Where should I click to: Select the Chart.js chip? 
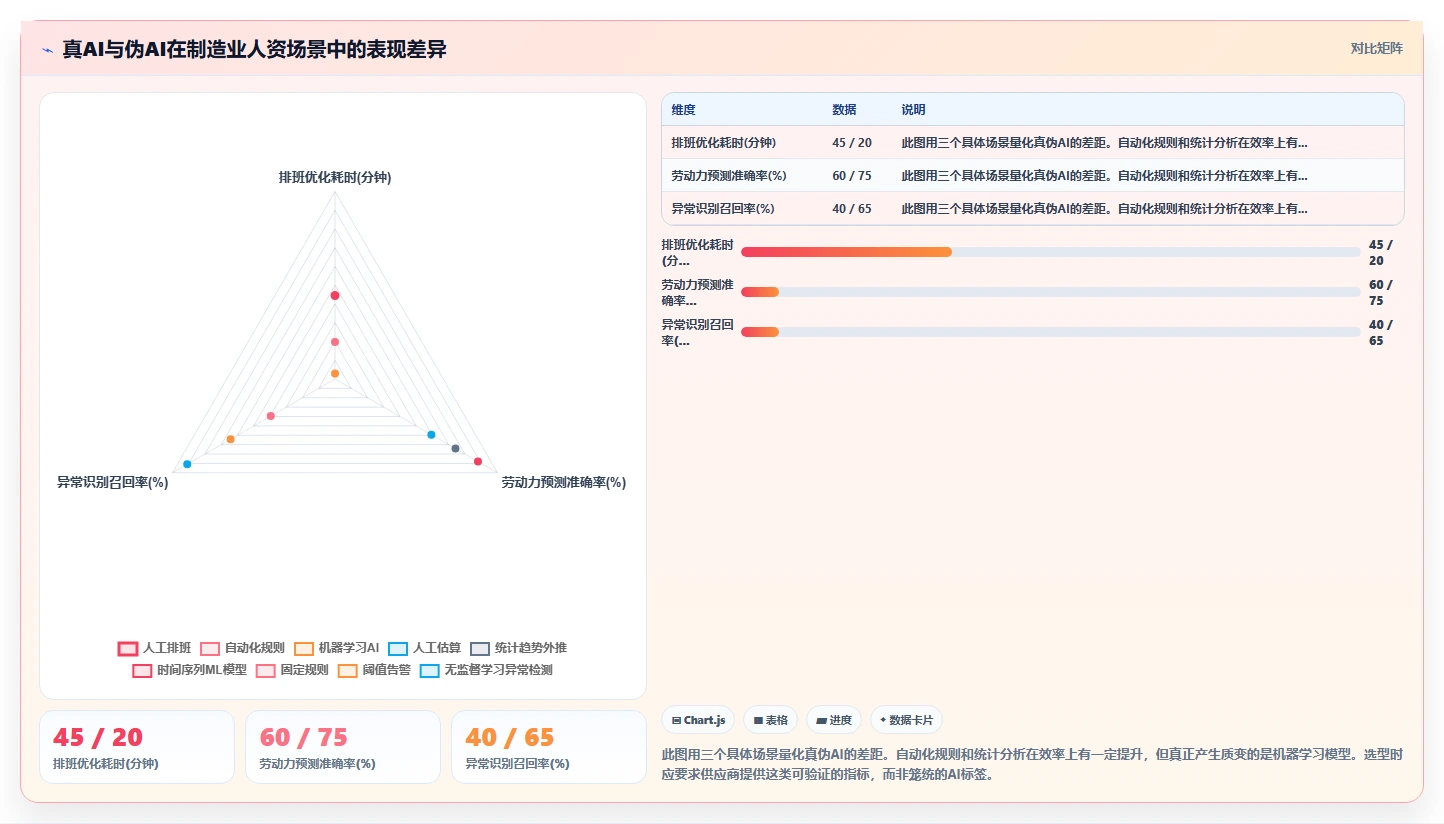(698, 720)
